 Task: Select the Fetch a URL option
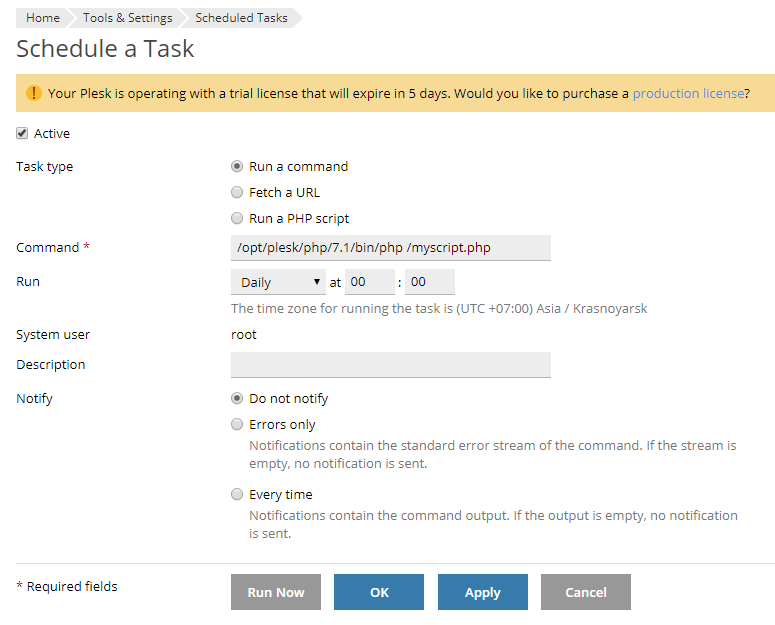(237, 192)
